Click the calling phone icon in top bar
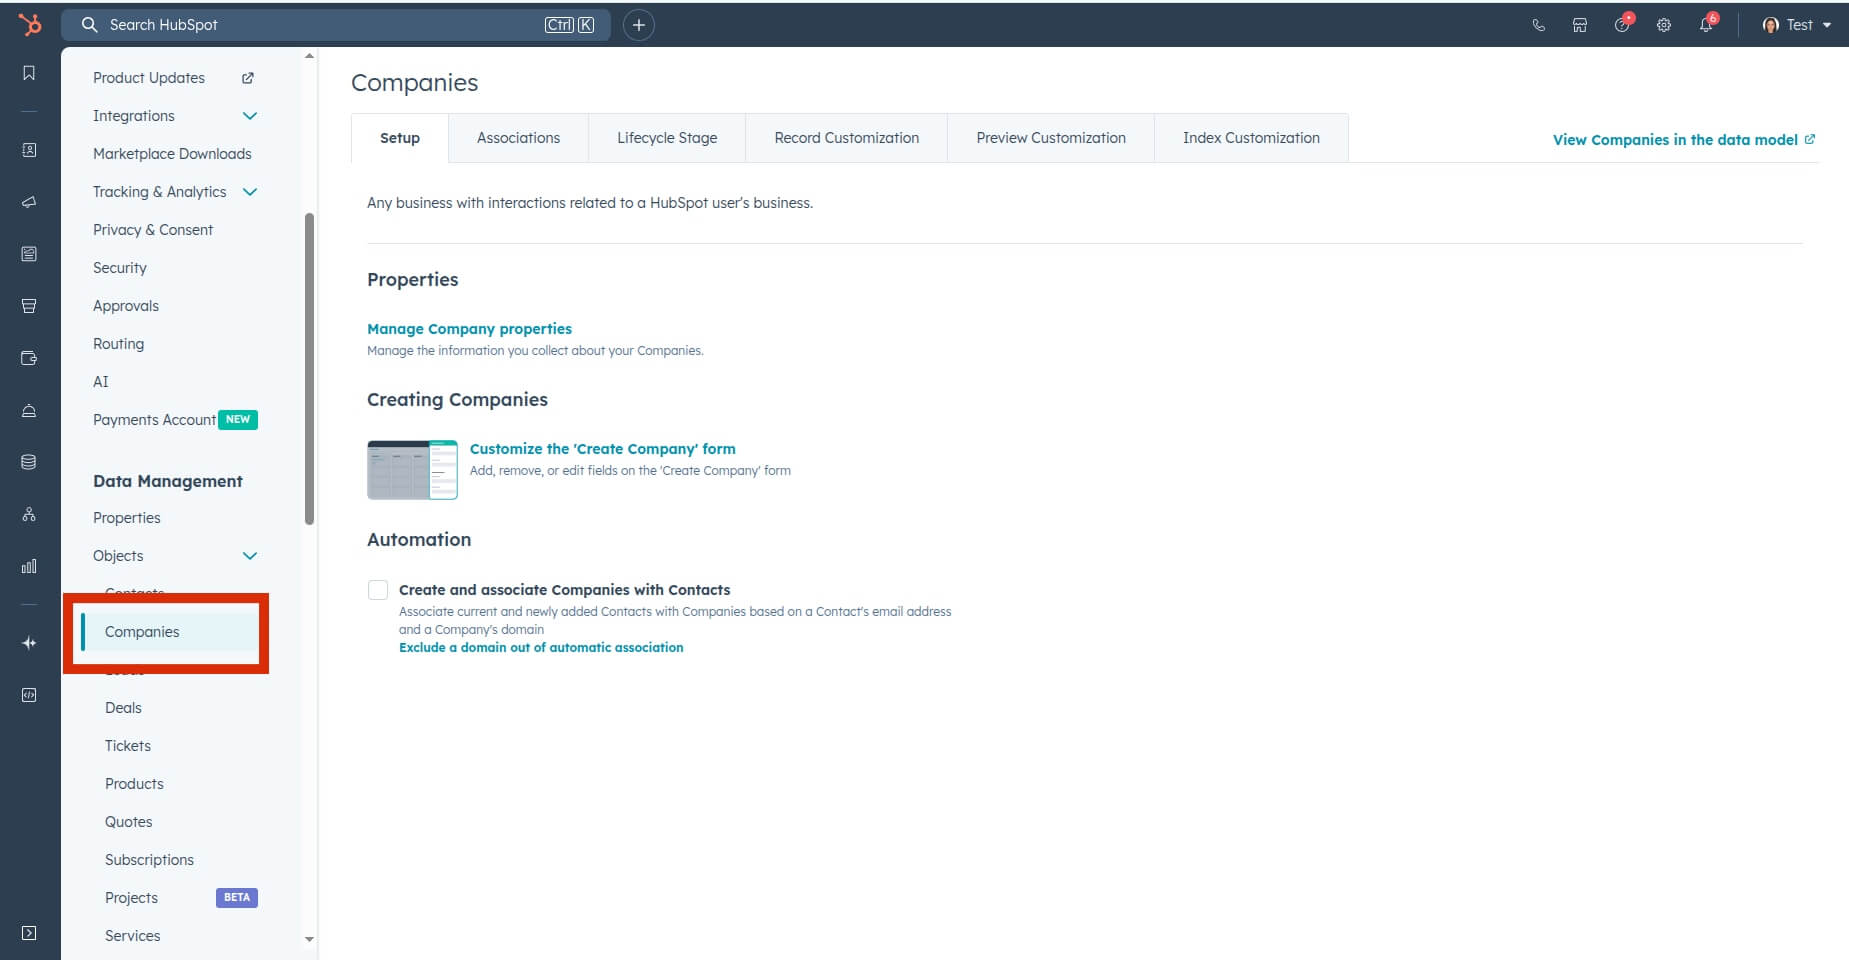Viewport: 1849px width, 960px height. (x=1538, y=24)
